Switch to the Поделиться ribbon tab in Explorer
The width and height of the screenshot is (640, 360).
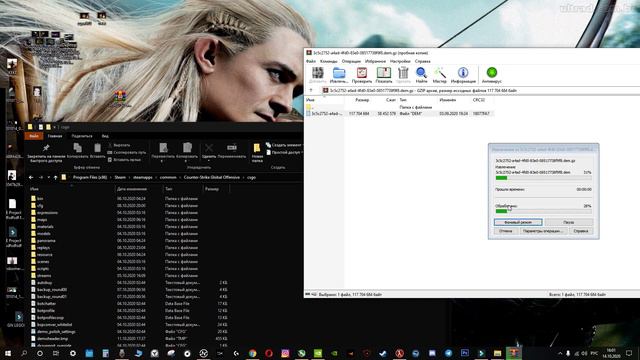[82, 136]
